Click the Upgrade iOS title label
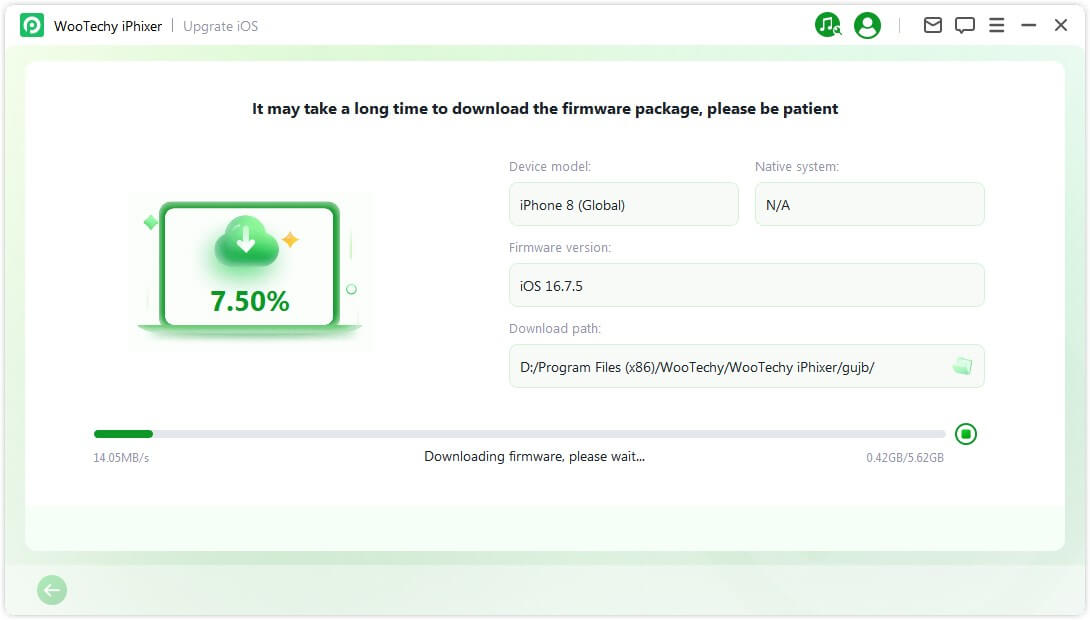Screen dimensions: 1090x620 pos(220,26)
